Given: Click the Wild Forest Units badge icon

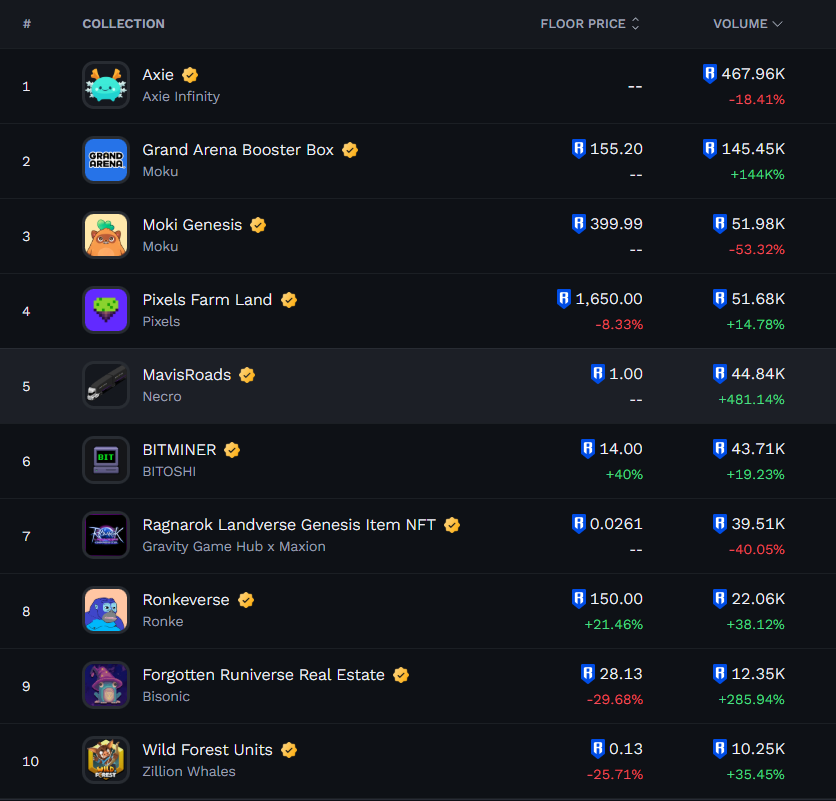Looking at the screenshot, I should [106, 760].
